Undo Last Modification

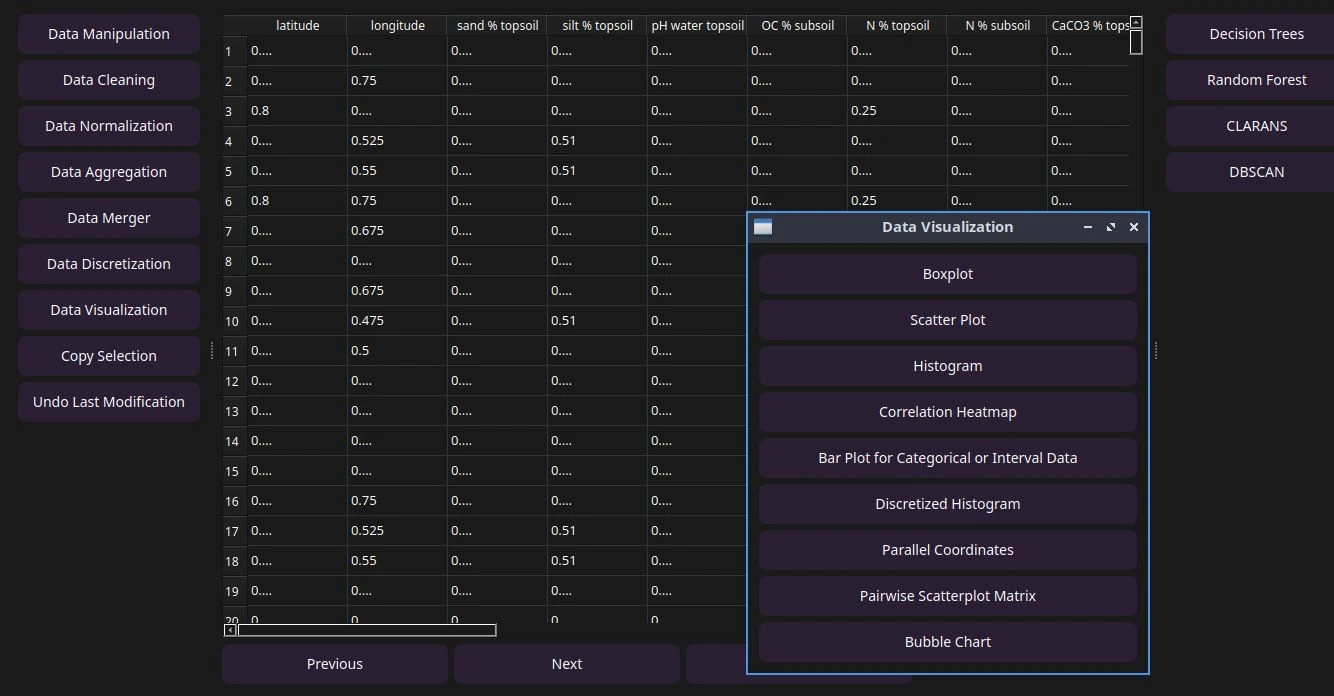109,402
